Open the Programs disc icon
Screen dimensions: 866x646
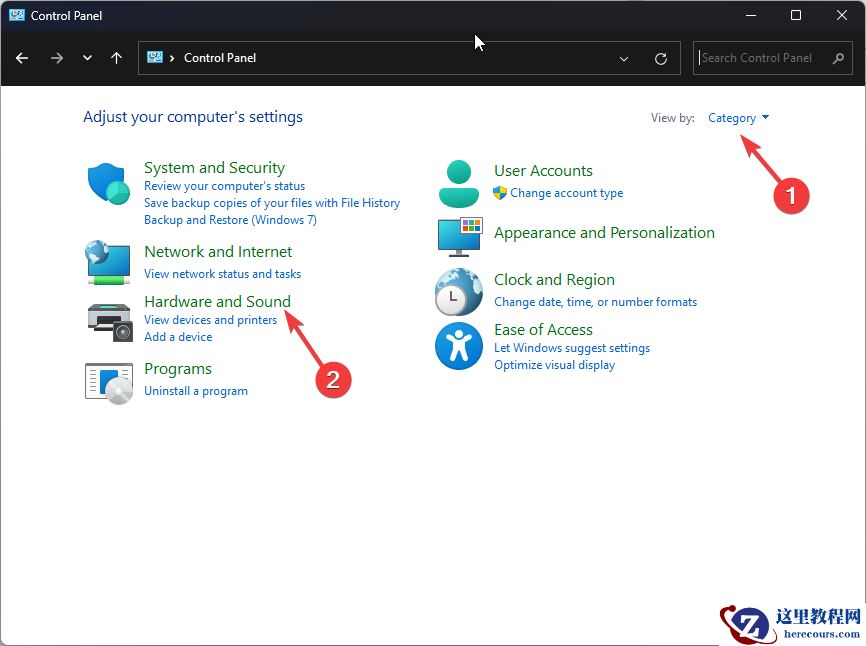109,383
